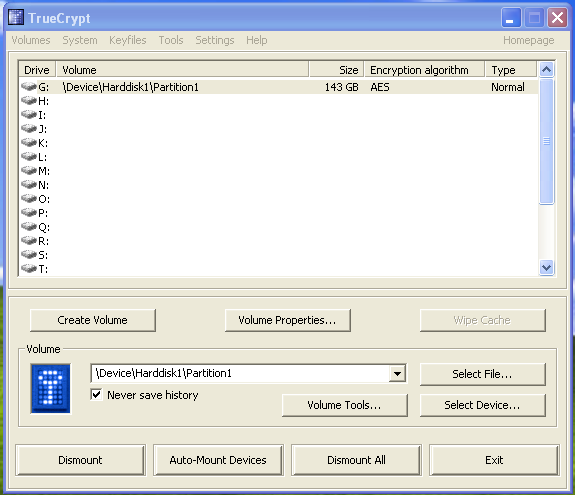The width and height of the screenshot is (575, 495).
Task: Close the TrueCrypt window
Action: point(557,18)
